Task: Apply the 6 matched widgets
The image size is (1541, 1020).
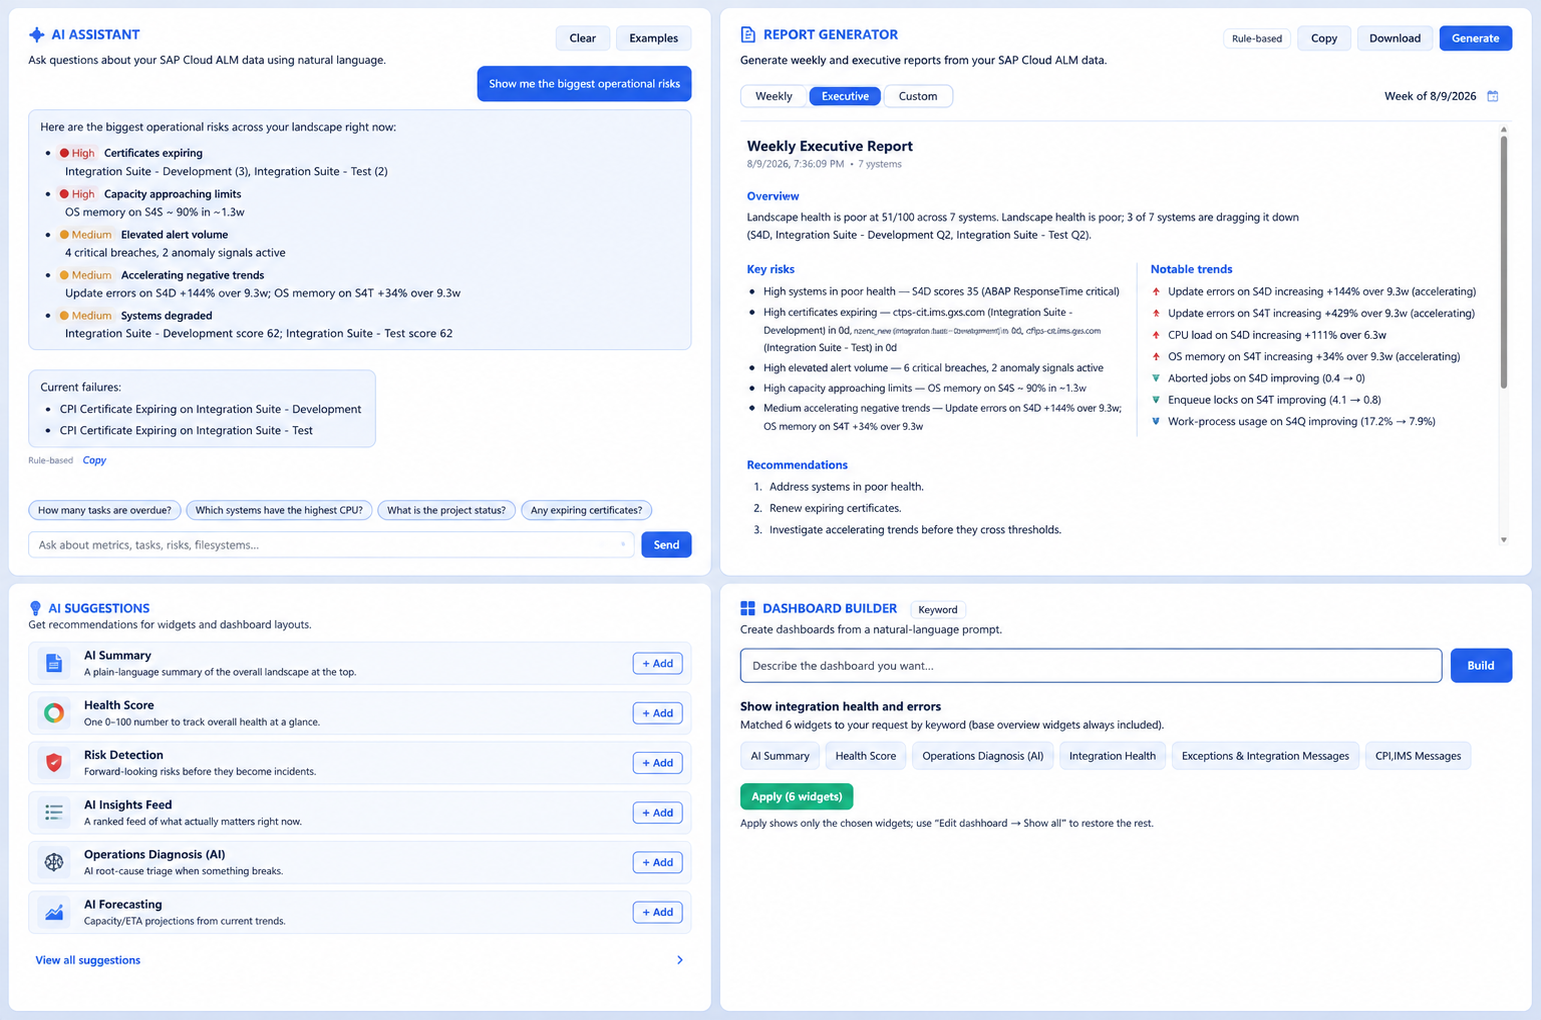Action: (x=797, y=797)
